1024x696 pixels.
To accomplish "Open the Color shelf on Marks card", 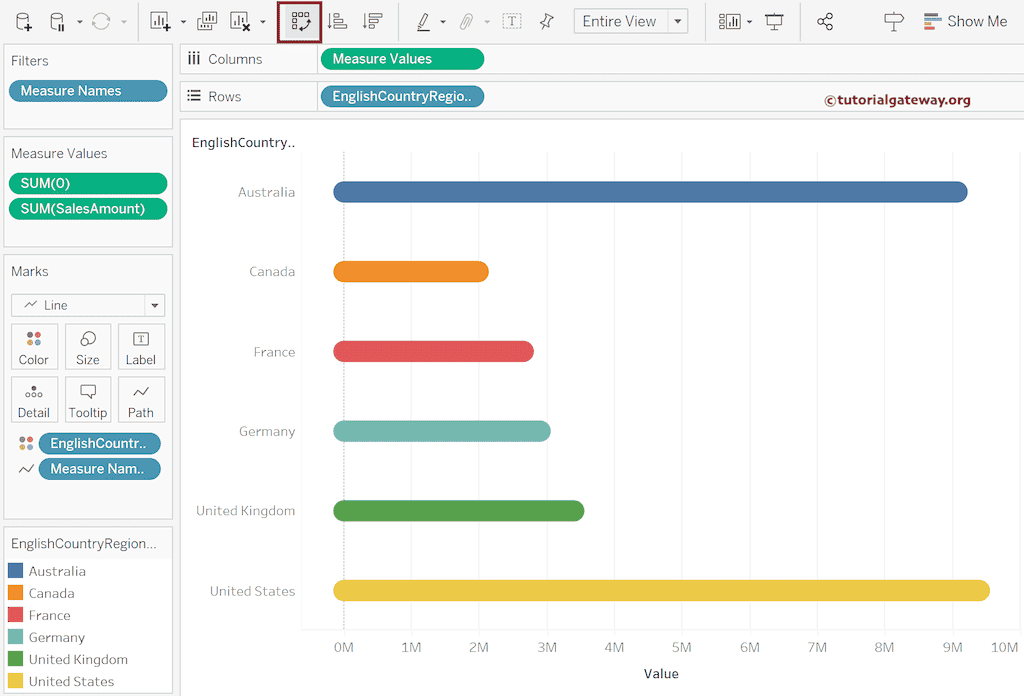I will 34,347.
